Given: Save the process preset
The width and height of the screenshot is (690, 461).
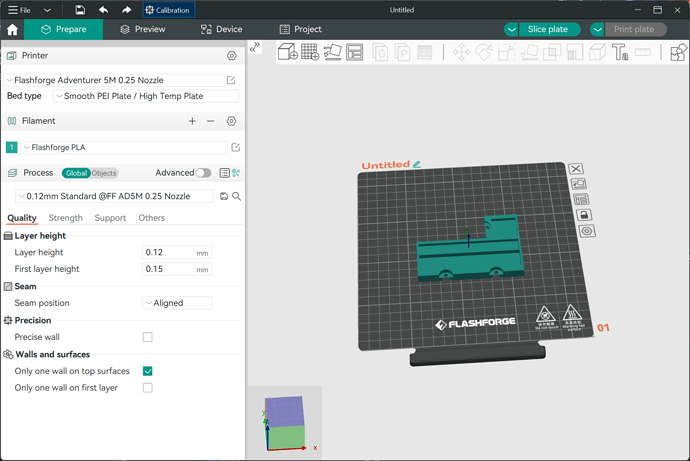Looking at the screenshot, I should [x=224, y=196].
